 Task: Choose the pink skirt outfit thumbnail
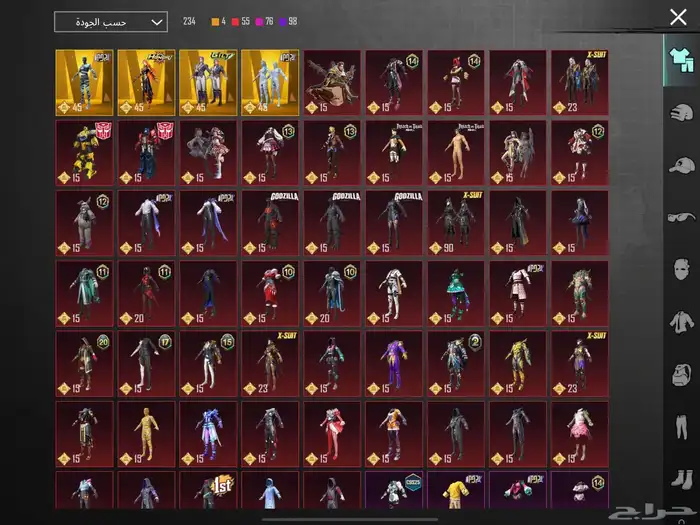pos(579,434)
